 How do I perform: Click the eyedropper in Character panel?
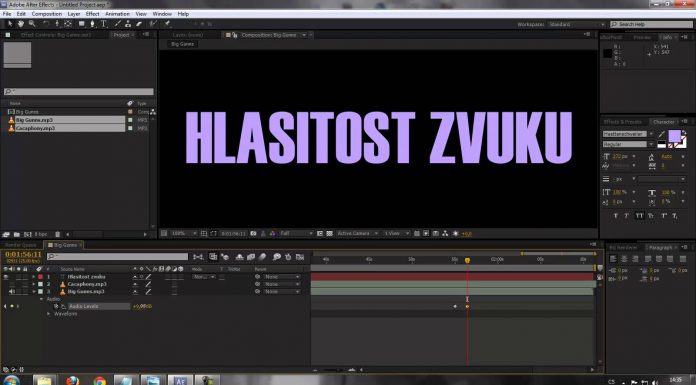tap(661, 134)
